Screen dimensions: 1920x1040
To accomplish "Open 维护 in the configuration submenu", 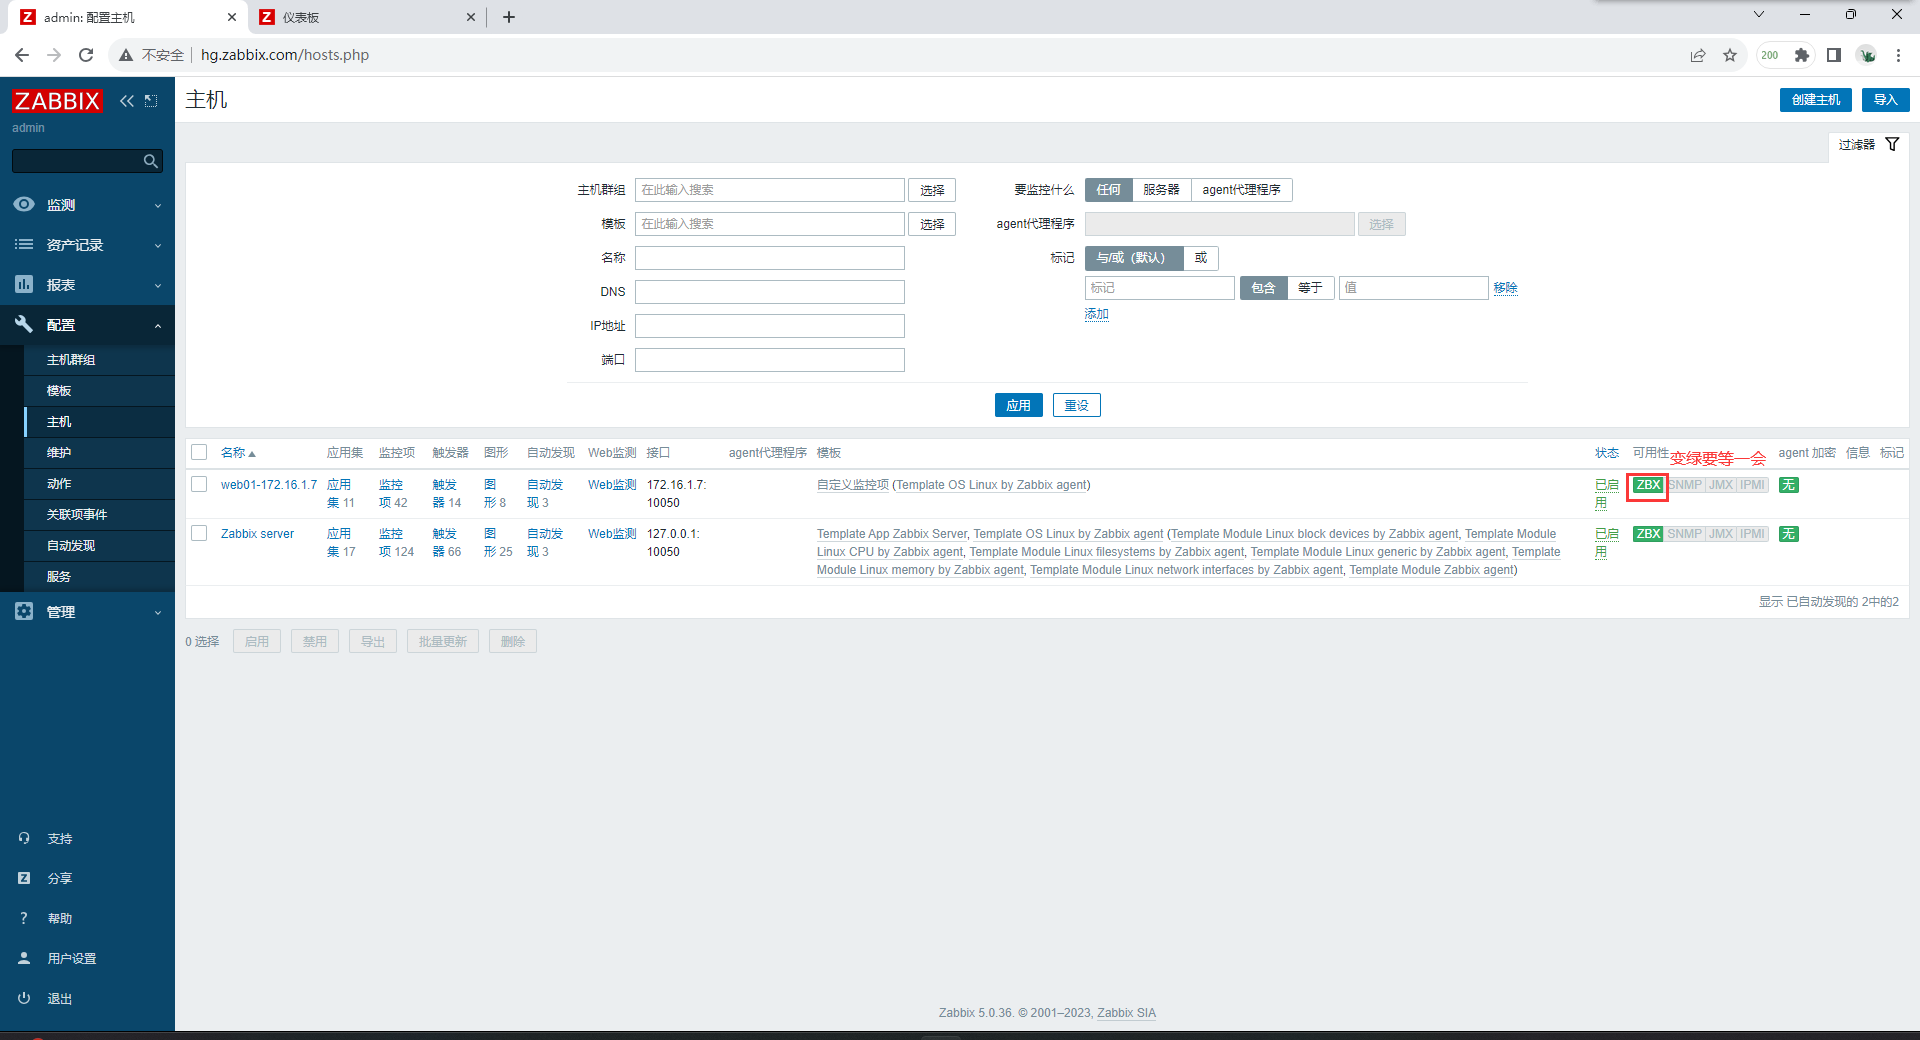I will coord(99,453).
